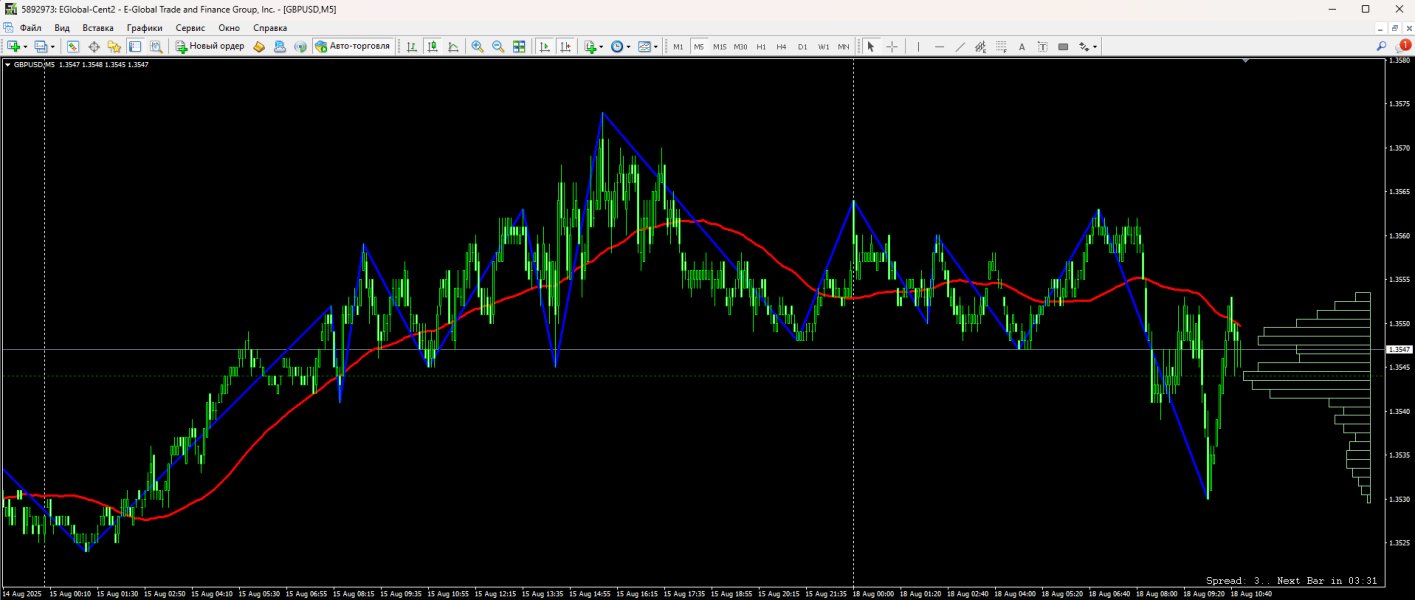The height and width of the screenshot is (600, 1415).
Task: Switch chart to candlestick mode
Action: 433,47
